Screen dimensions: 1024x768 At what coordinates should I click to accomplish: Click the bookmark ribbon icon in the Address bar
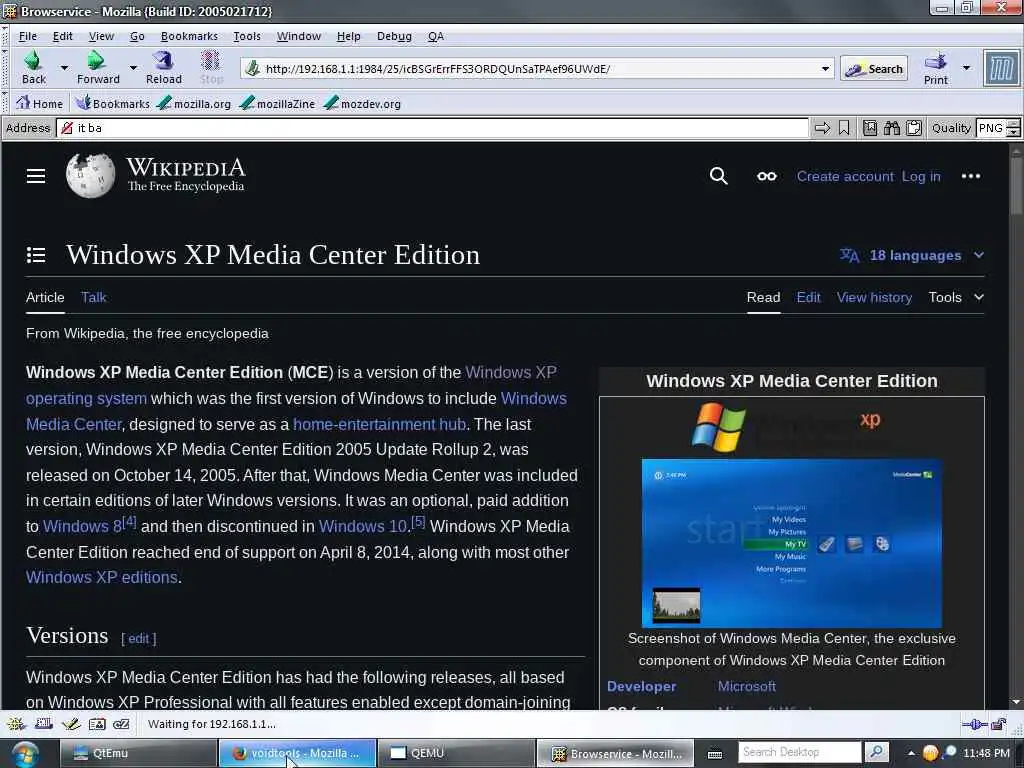click(844, 128)
